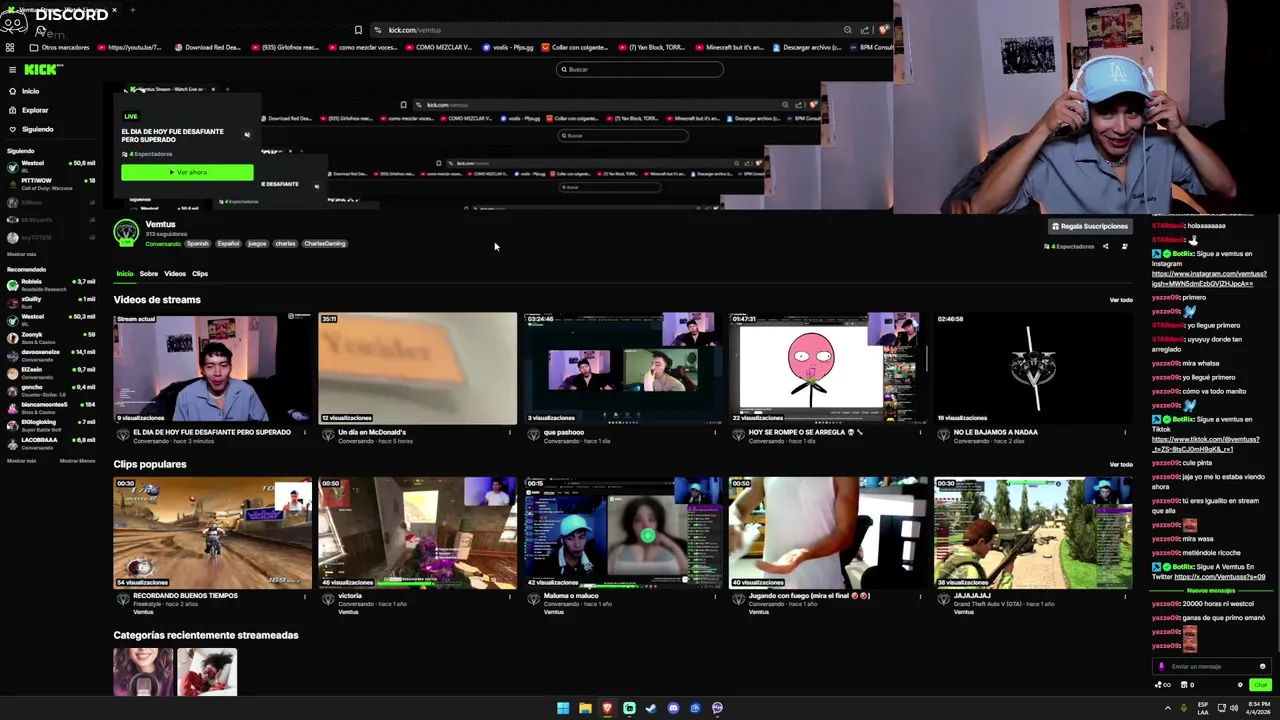Click Nuevos mensajes chat divider

1210,590
